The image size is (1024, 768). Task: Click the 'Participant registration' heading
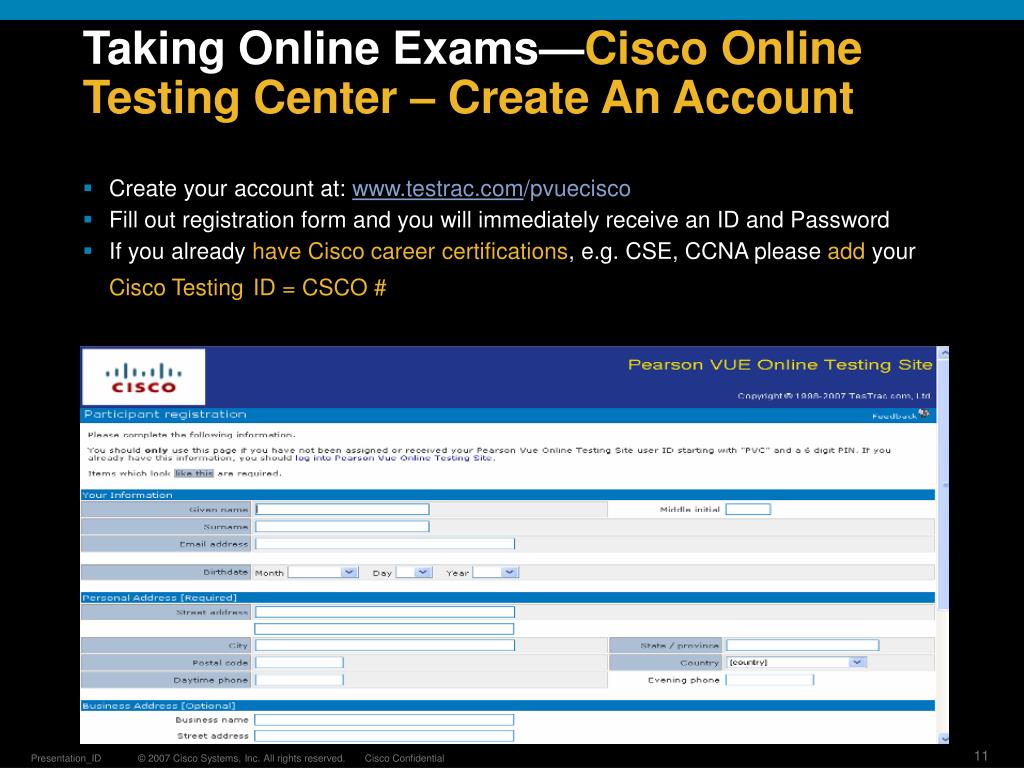(165, 414)
